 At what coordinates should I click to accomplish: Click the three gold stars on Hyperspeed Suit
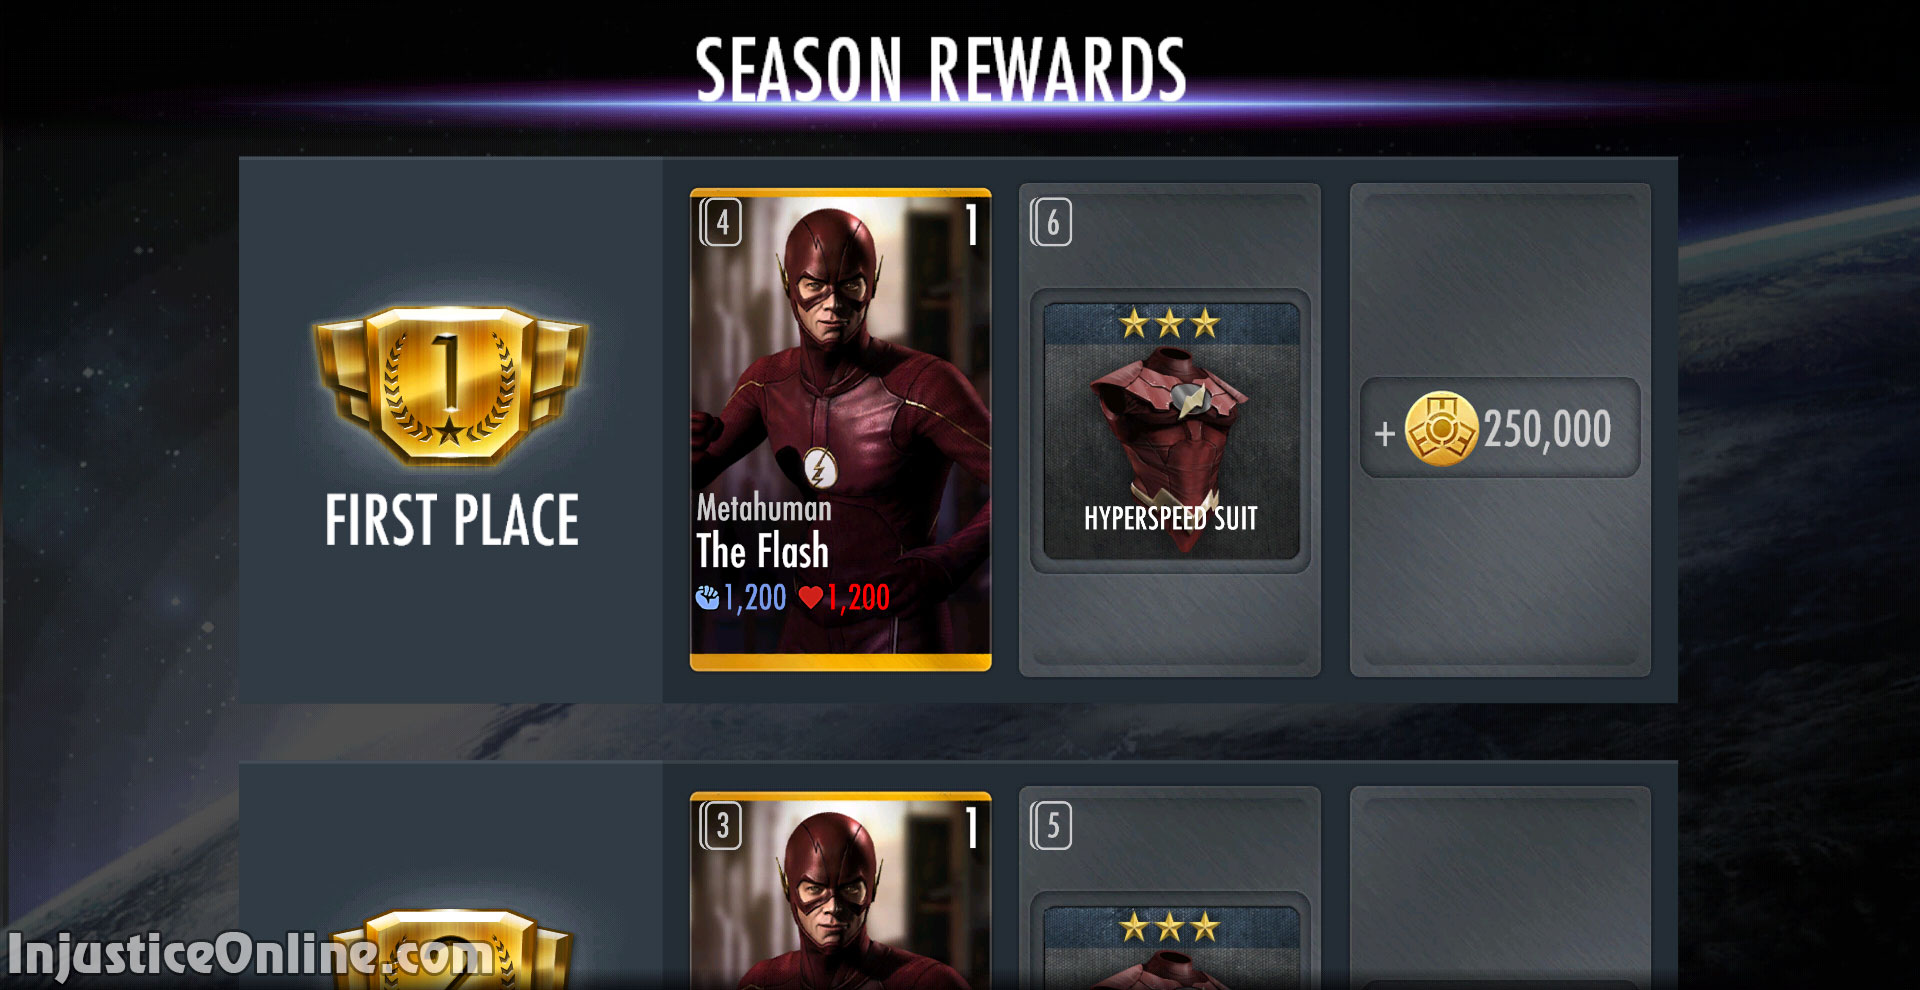(x=1169, y=323)
